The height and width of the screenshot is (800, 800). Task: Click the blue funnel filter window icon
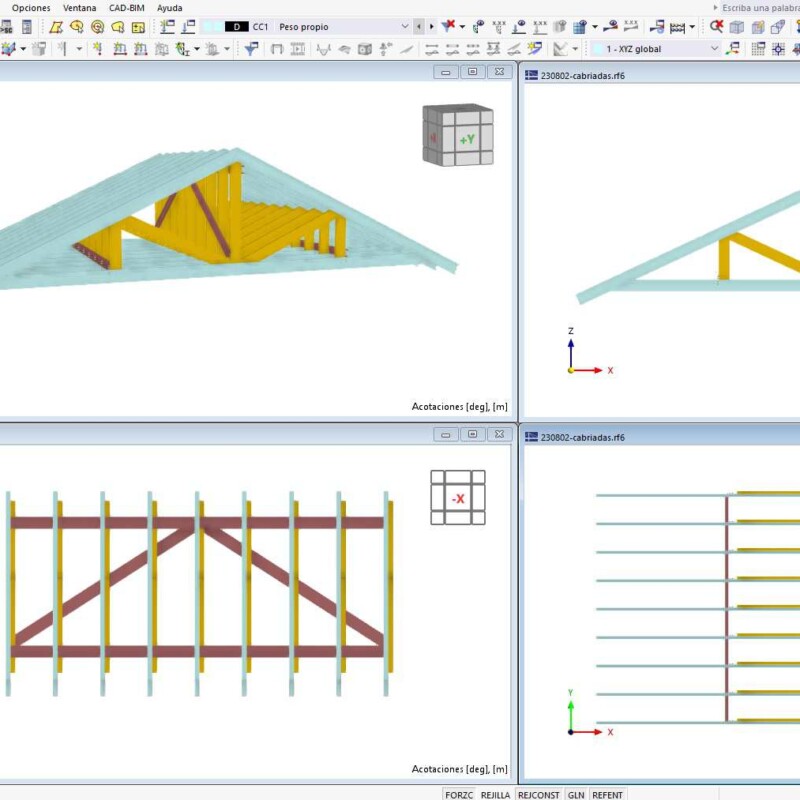251,49
